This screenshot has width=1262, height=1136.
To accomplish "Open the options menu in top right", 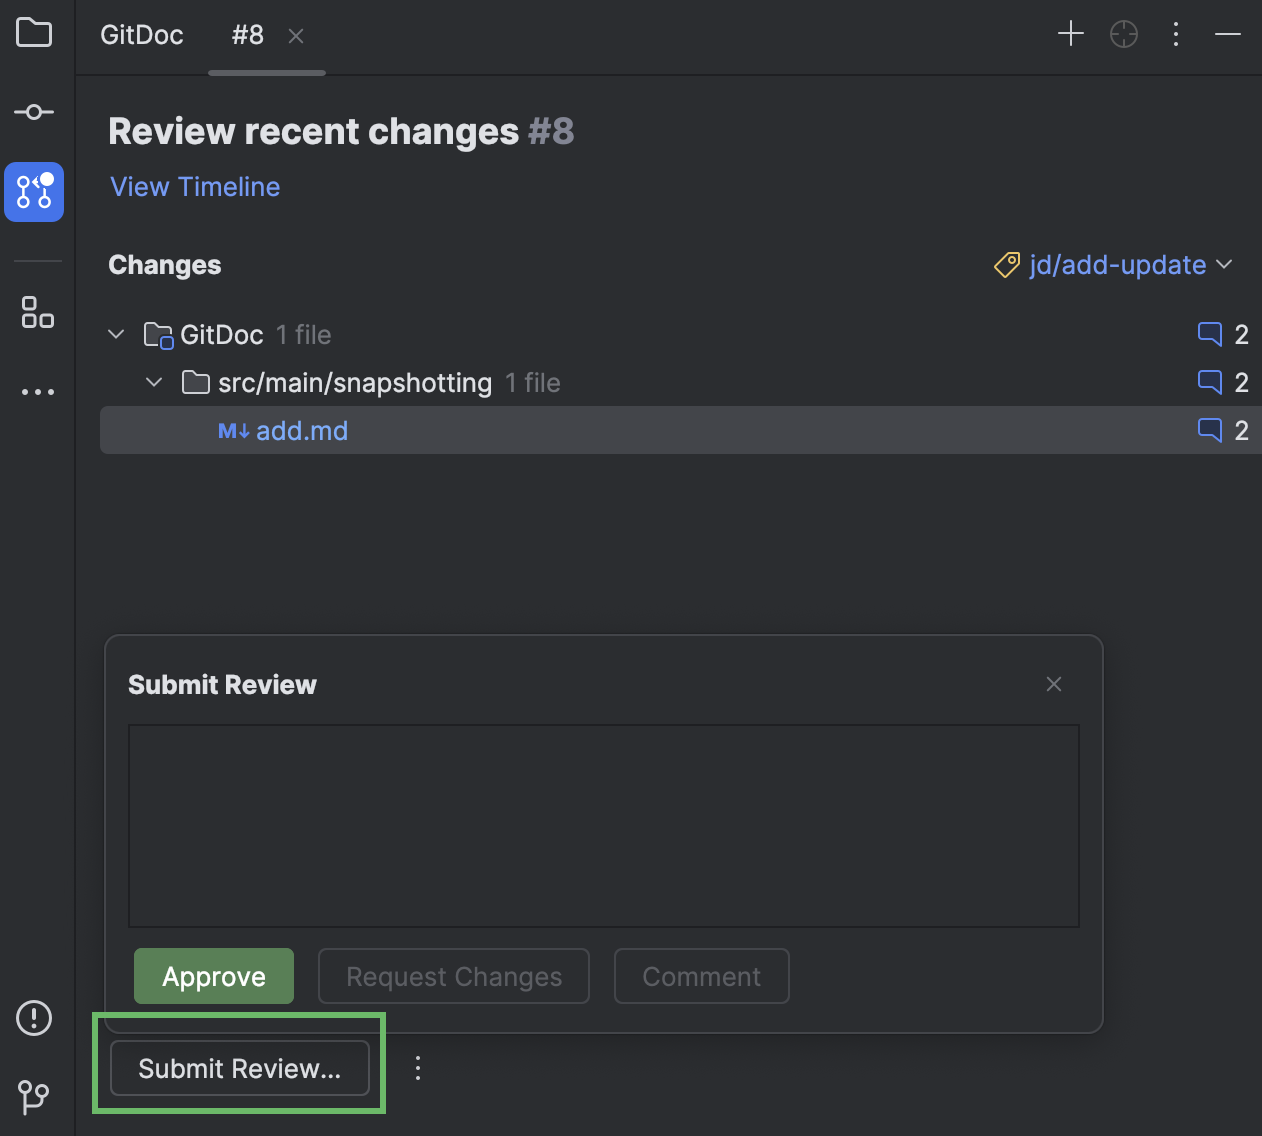I will 1175,33.
